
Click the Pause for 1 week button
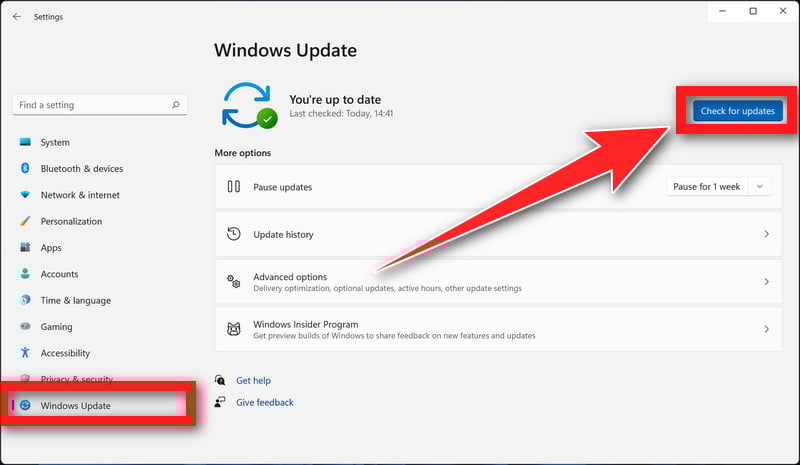pos(707,186)
